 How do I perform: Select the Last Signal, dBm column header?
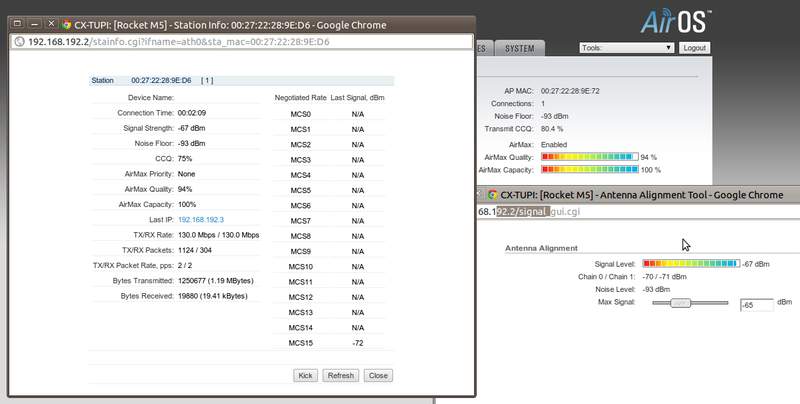click(357, 97)
